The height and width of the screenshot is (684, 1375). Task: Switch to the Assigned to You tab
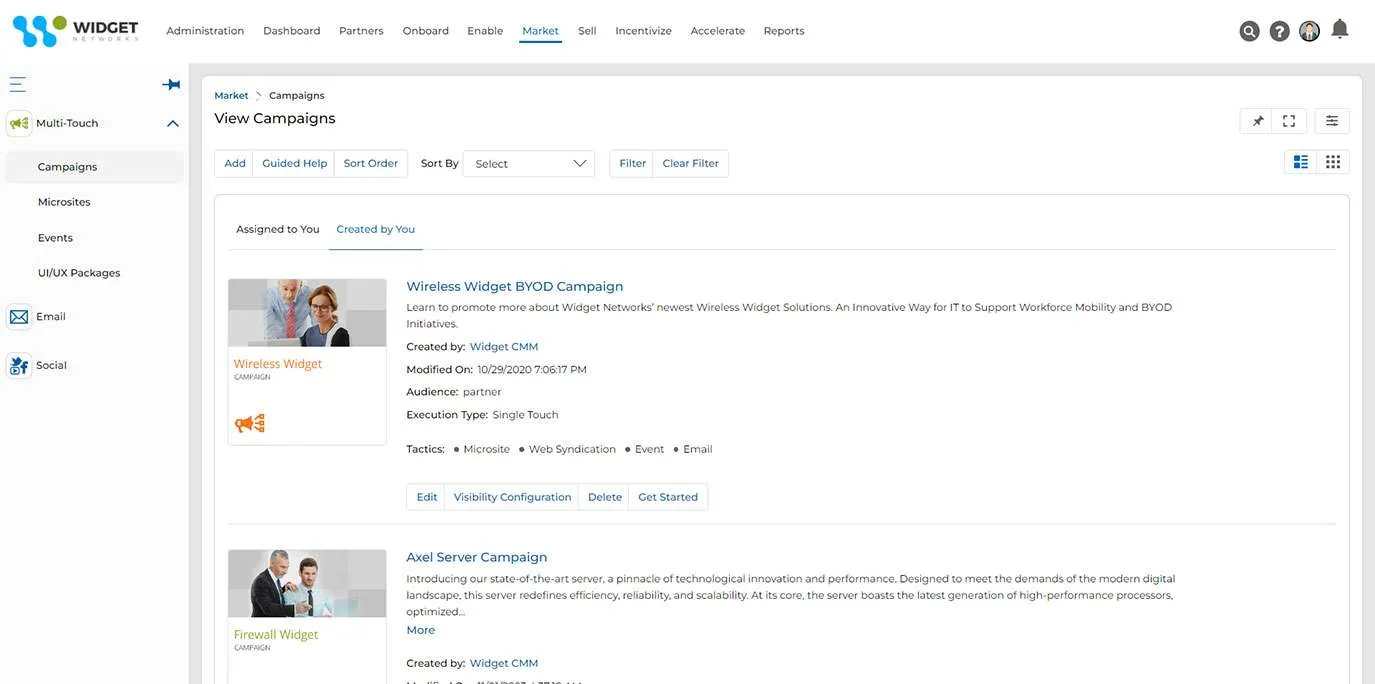[x=277, y=228]
